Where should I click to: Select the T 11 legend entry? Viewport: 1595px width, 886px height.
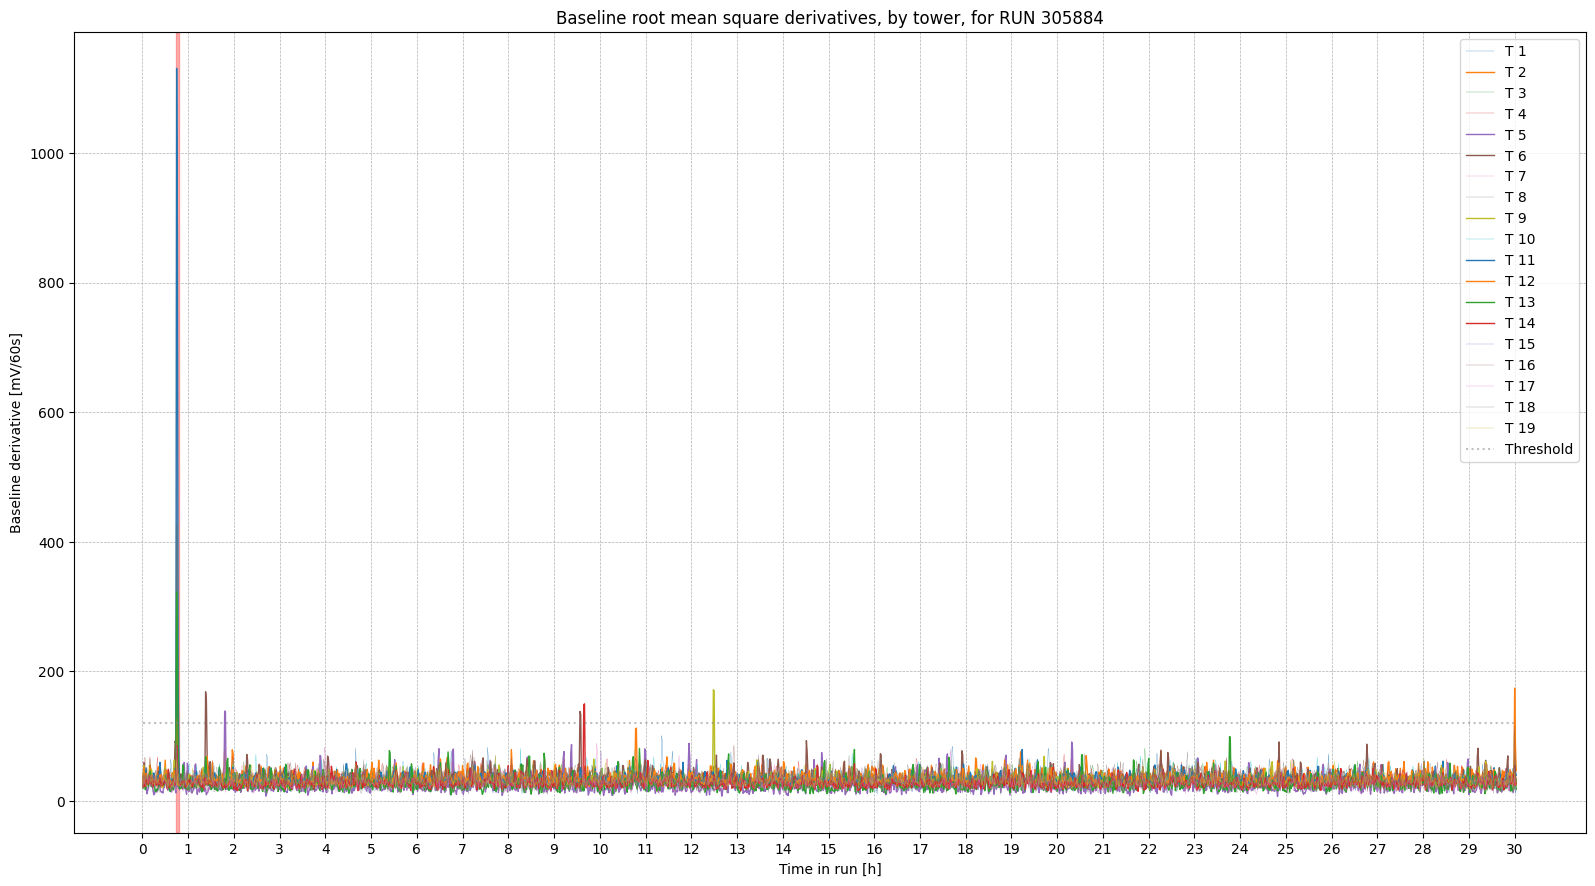pos(1519,260)
